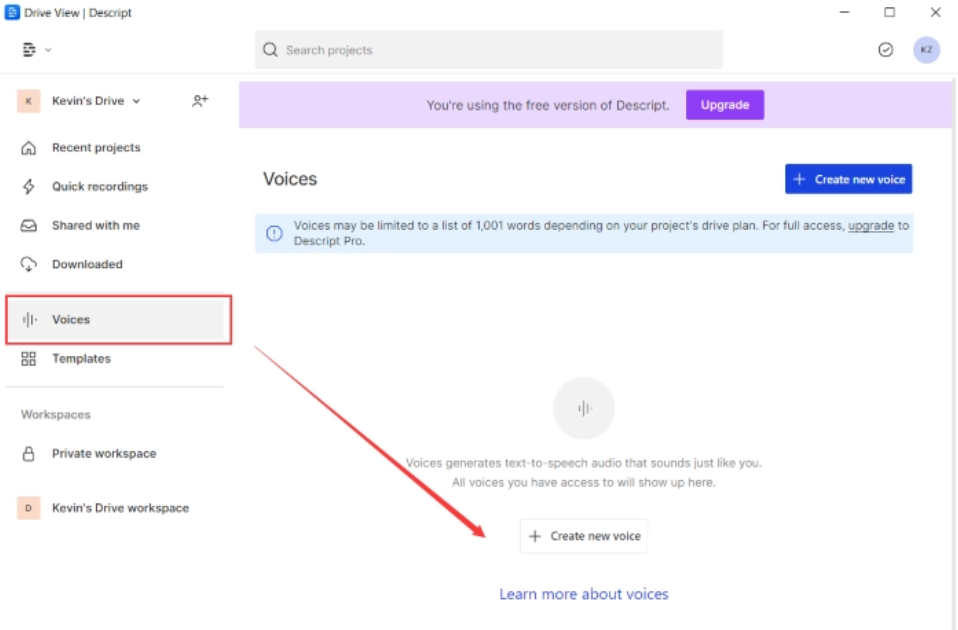This screenshot has width=958, height=630.
Task: Expand the chevron next to app menu icon
Action: pos(48,50)
